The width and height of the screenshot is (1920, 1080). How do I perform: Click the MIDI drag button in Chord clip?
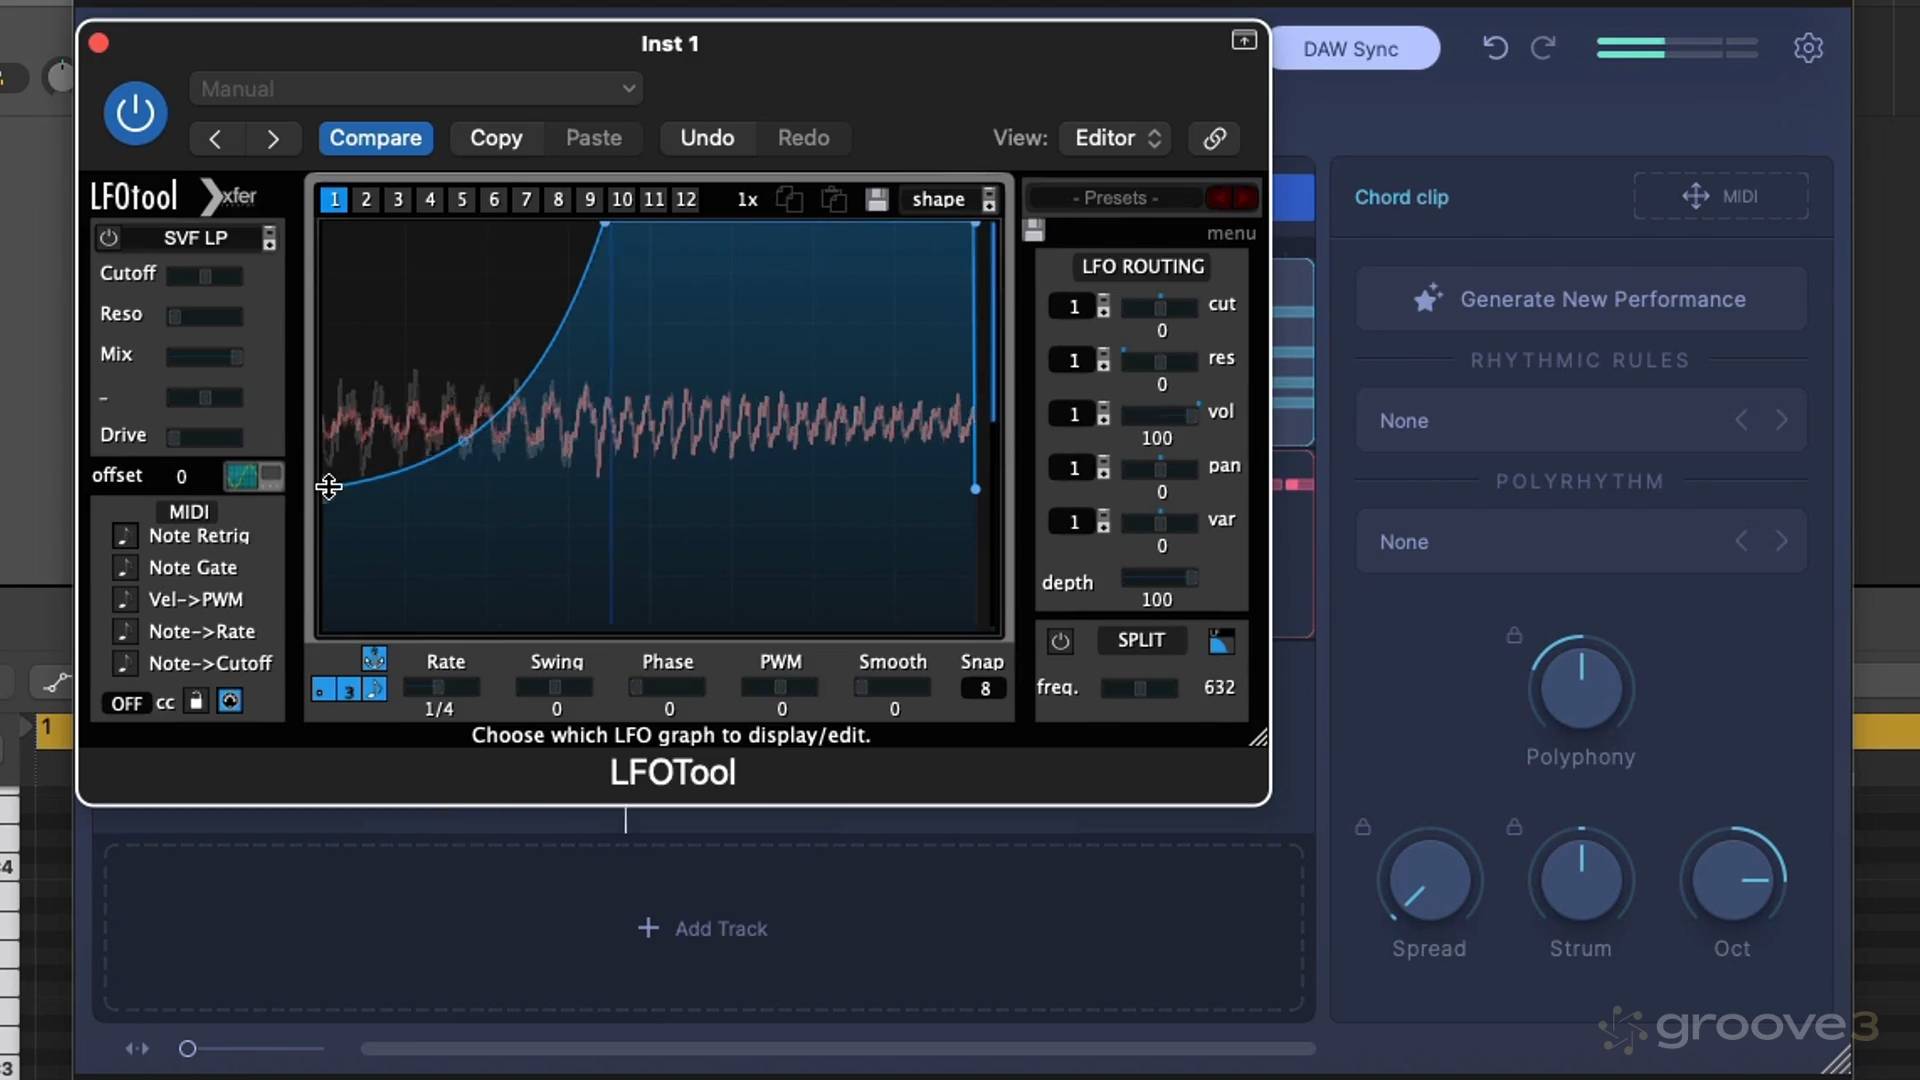coord(1721,196)
